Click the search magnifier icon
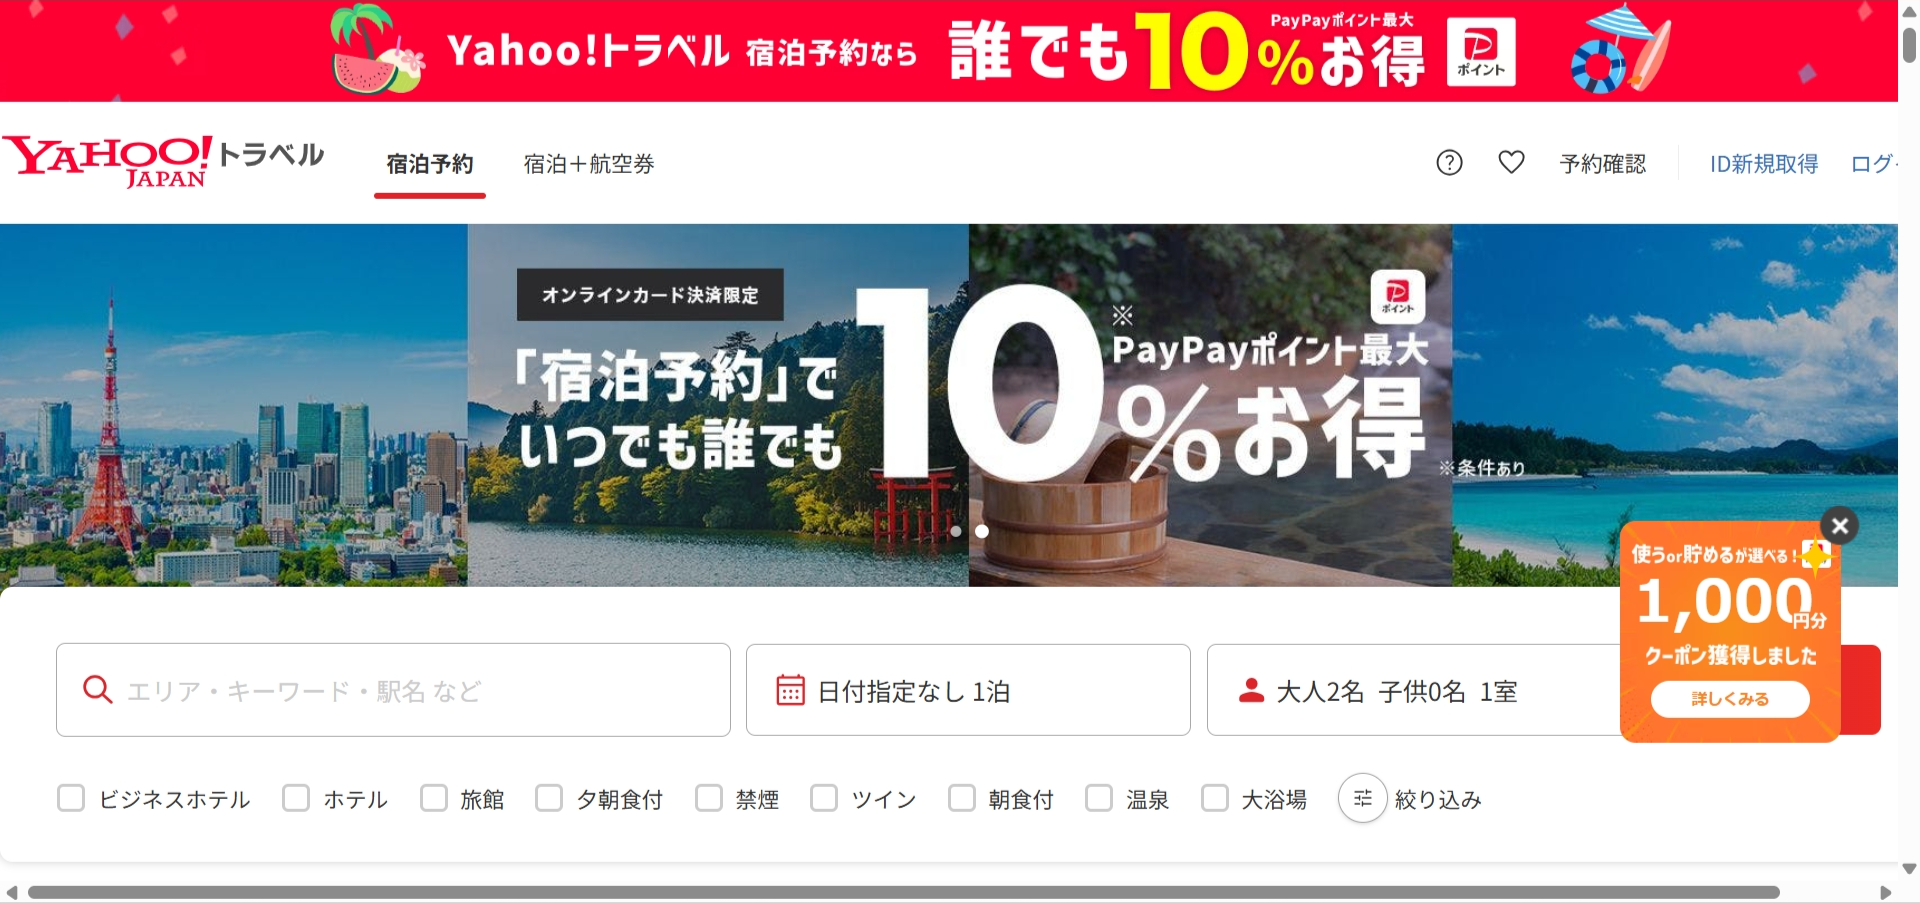This screenshot has width=1920, height=903. click(97, 690)
